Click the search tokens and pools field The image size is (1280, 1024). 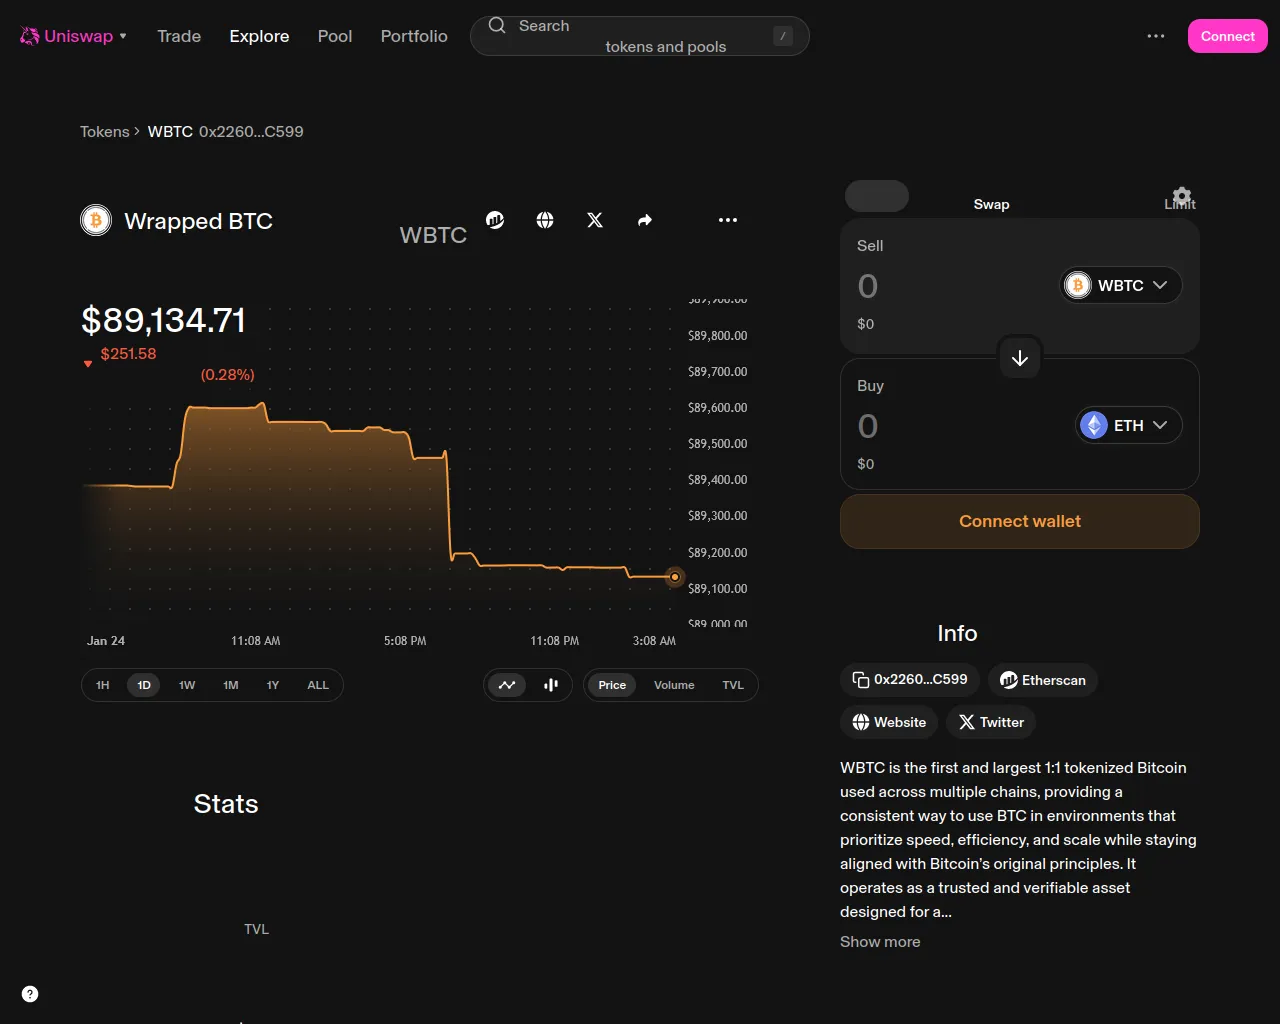(x=640, y=36)
